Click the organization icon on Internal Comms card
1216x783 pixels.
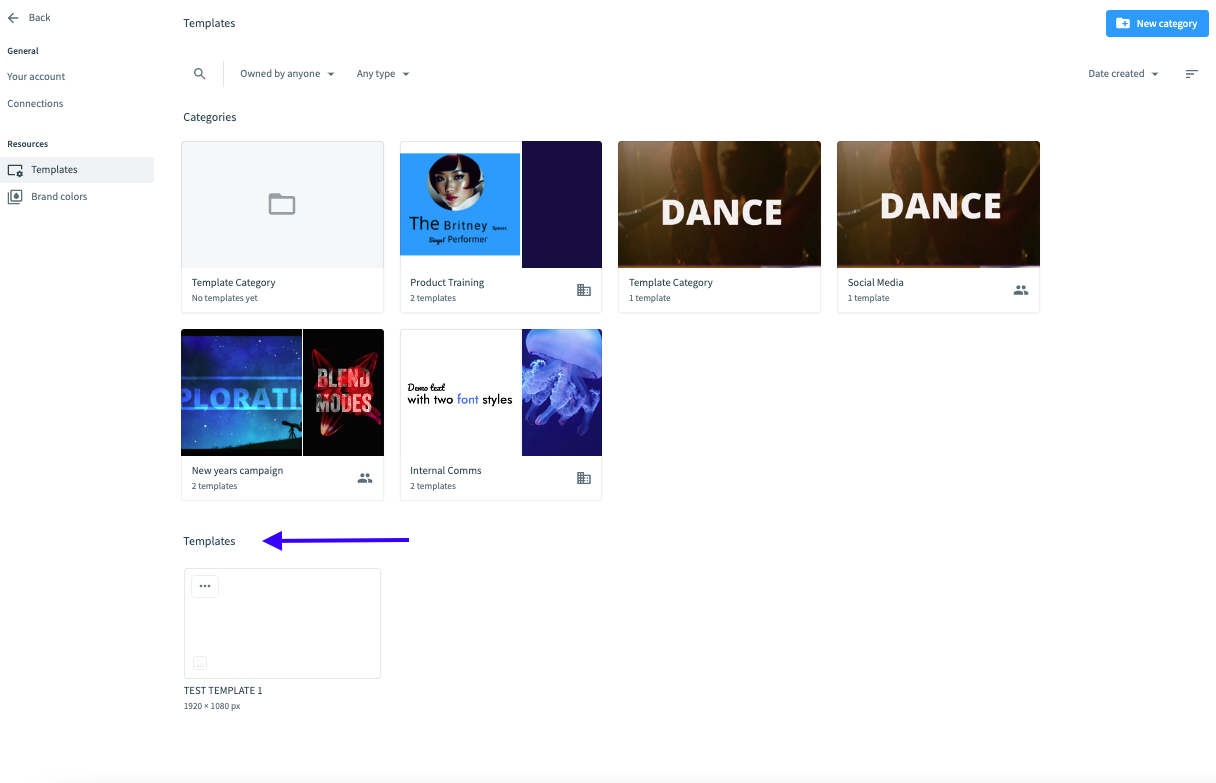[584, 478]
